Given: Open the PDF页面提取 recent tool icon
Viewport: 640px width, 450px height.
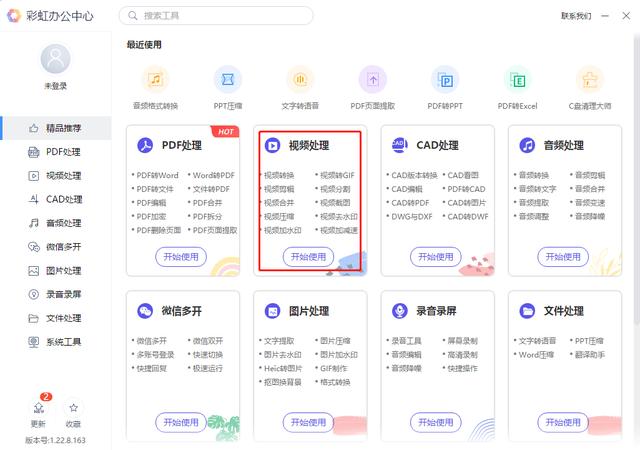Looking at the screenshot, I should tap(373, 80).
